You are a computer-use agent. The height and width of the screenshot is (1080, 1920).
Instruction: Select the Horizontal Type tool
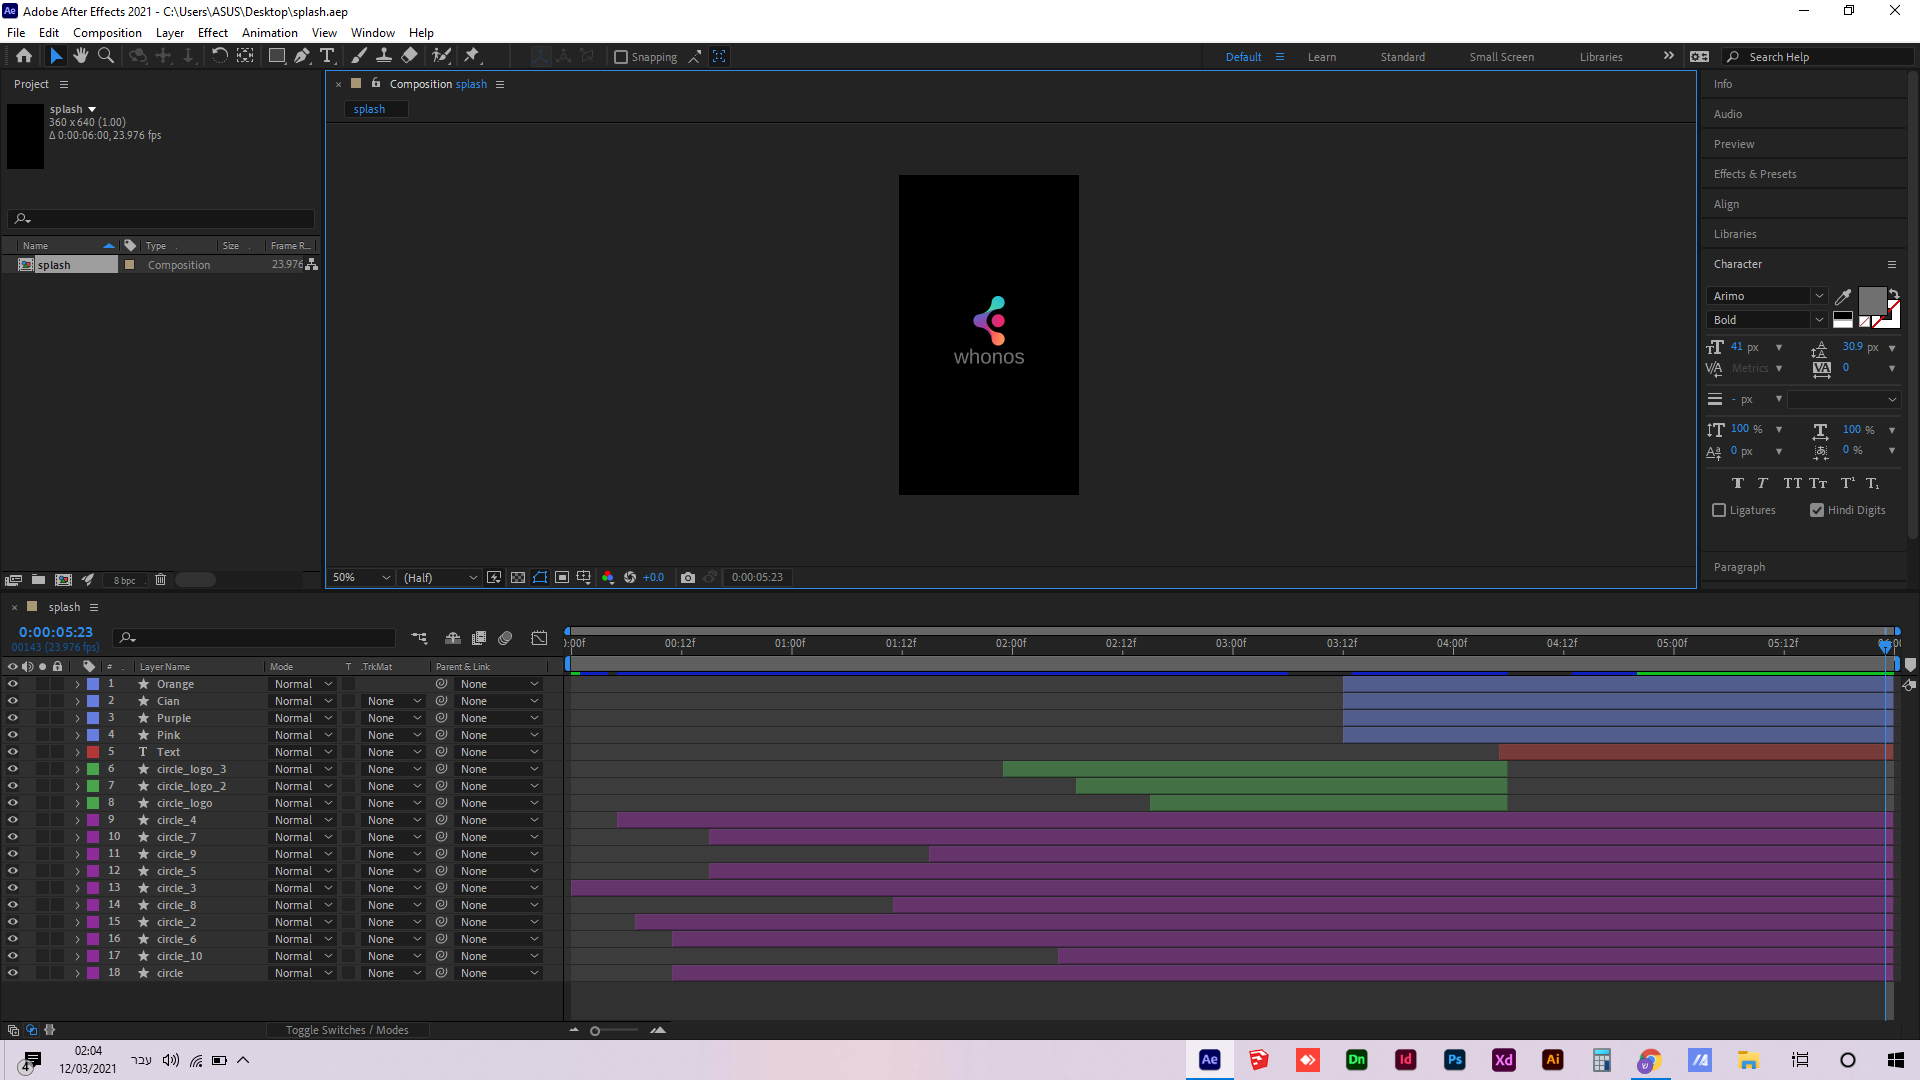pyautogui.click(x=328, y=56)
